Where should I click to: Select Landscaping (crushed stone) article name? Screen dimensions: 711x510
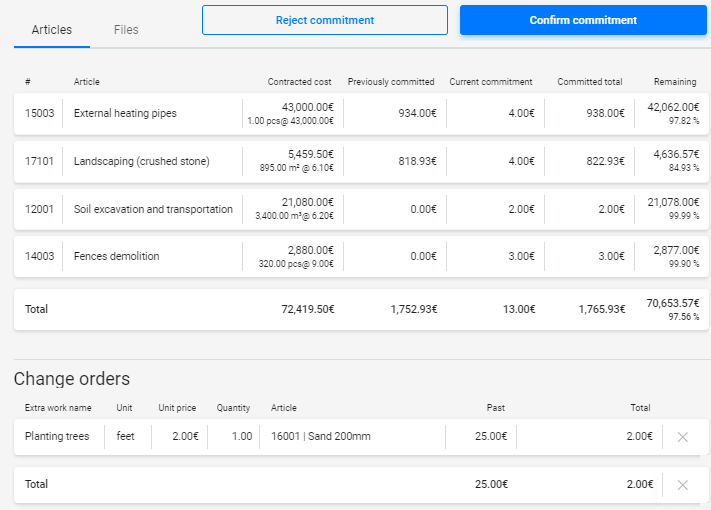(141, 161)
